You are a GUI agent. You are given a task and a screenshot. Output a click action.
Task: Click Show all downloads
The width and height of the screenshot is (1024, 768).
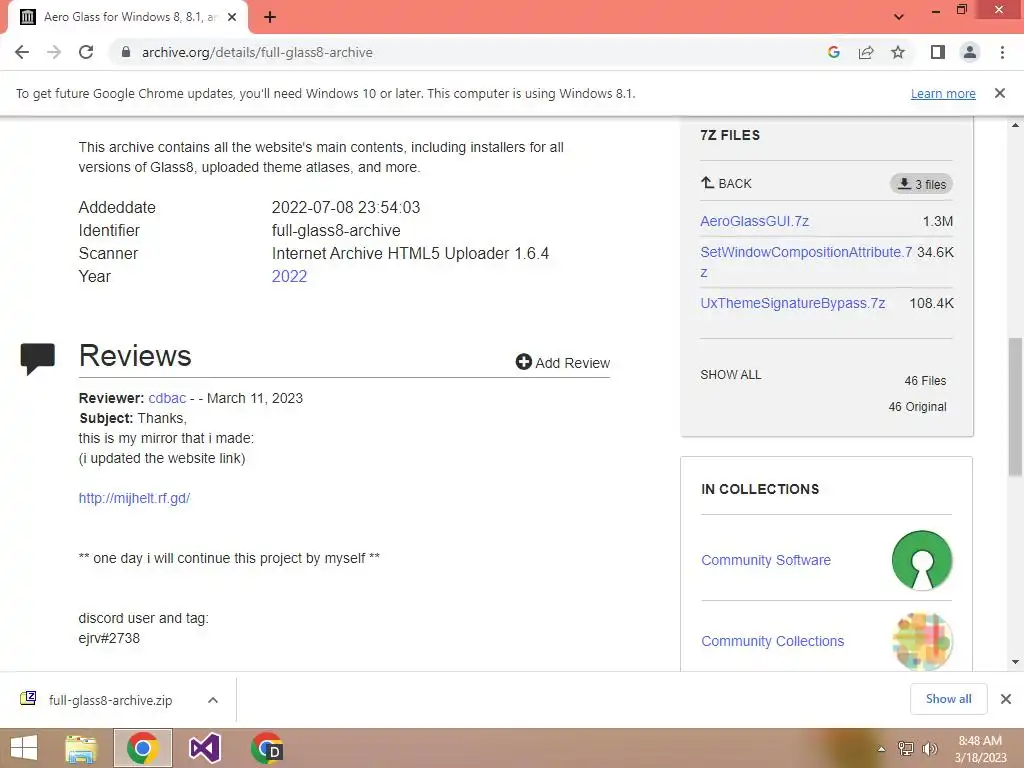(x=948, y=699)
